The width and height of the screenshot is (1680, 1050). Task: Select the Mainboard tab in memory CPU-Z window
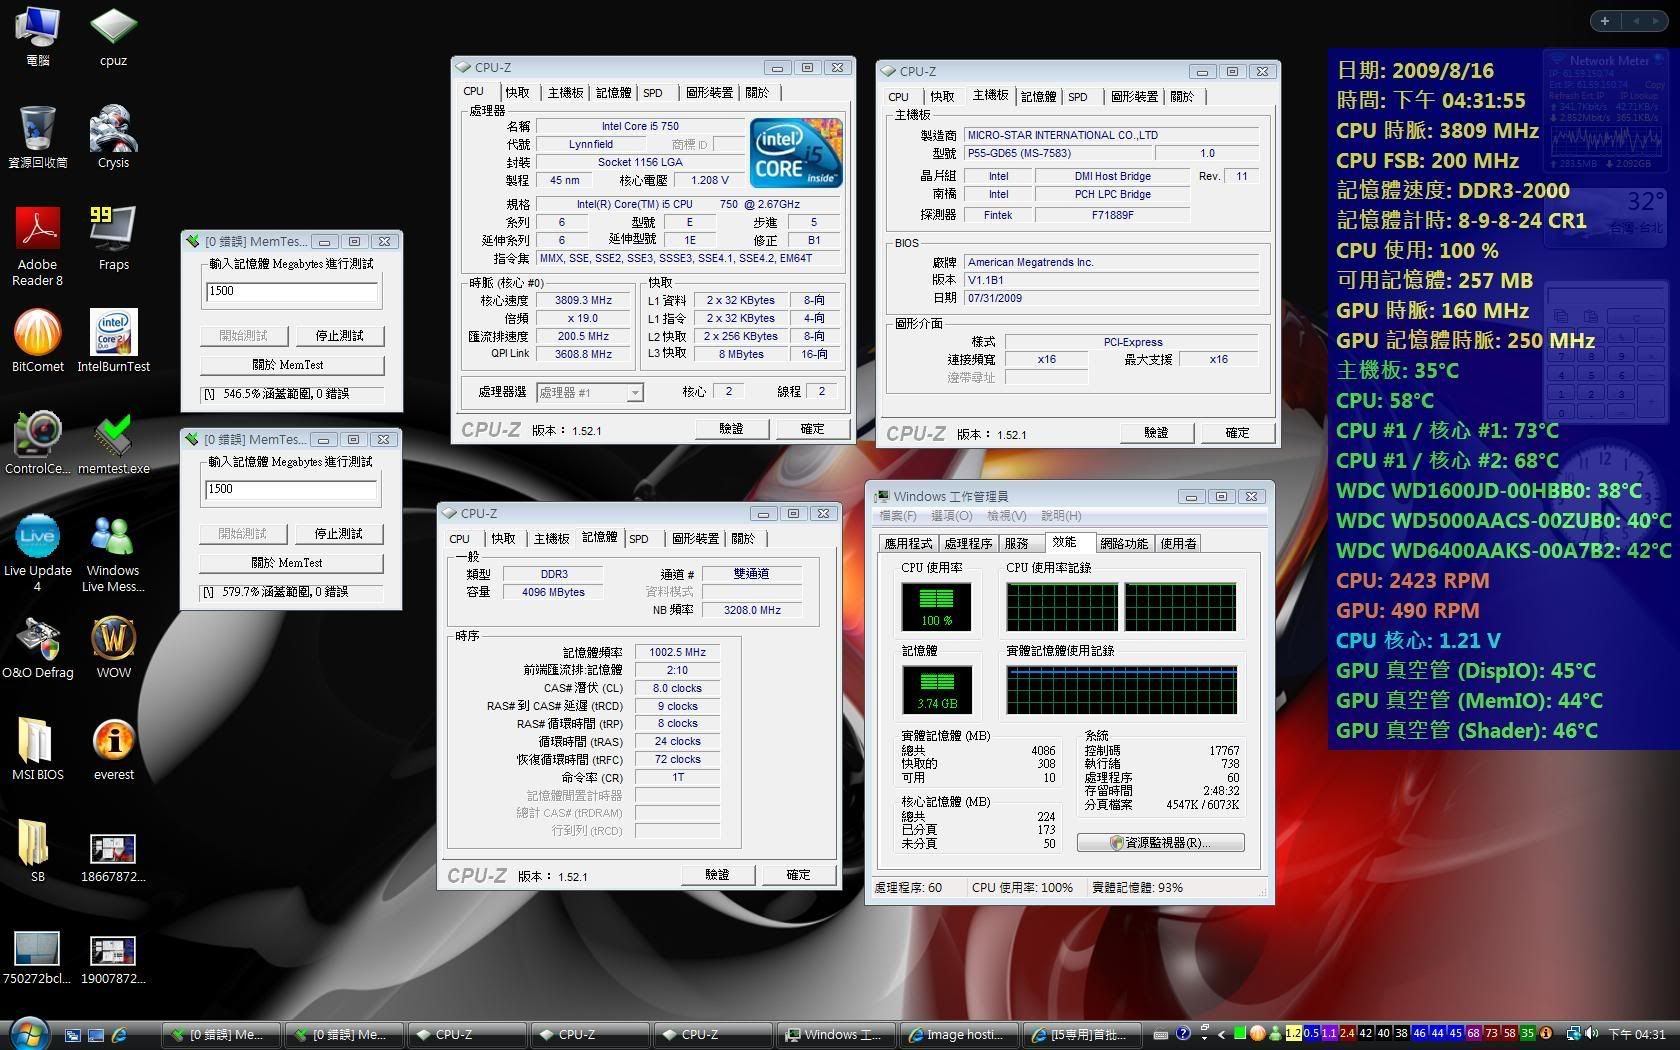coord(551,538)
